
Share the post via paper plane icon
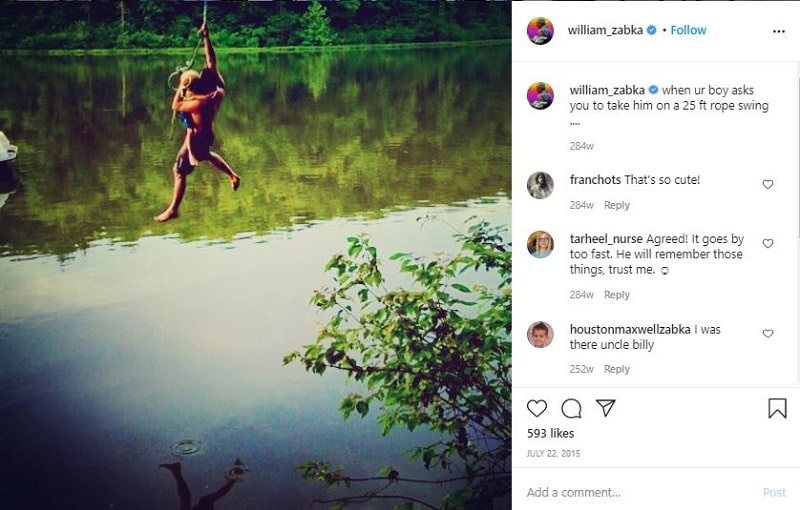(x=606, y=408)
